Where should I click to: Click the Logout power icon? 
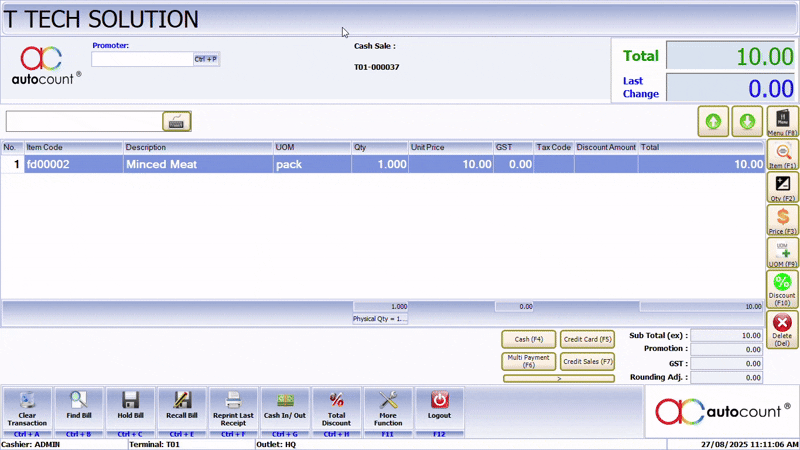tap(439, 402)
